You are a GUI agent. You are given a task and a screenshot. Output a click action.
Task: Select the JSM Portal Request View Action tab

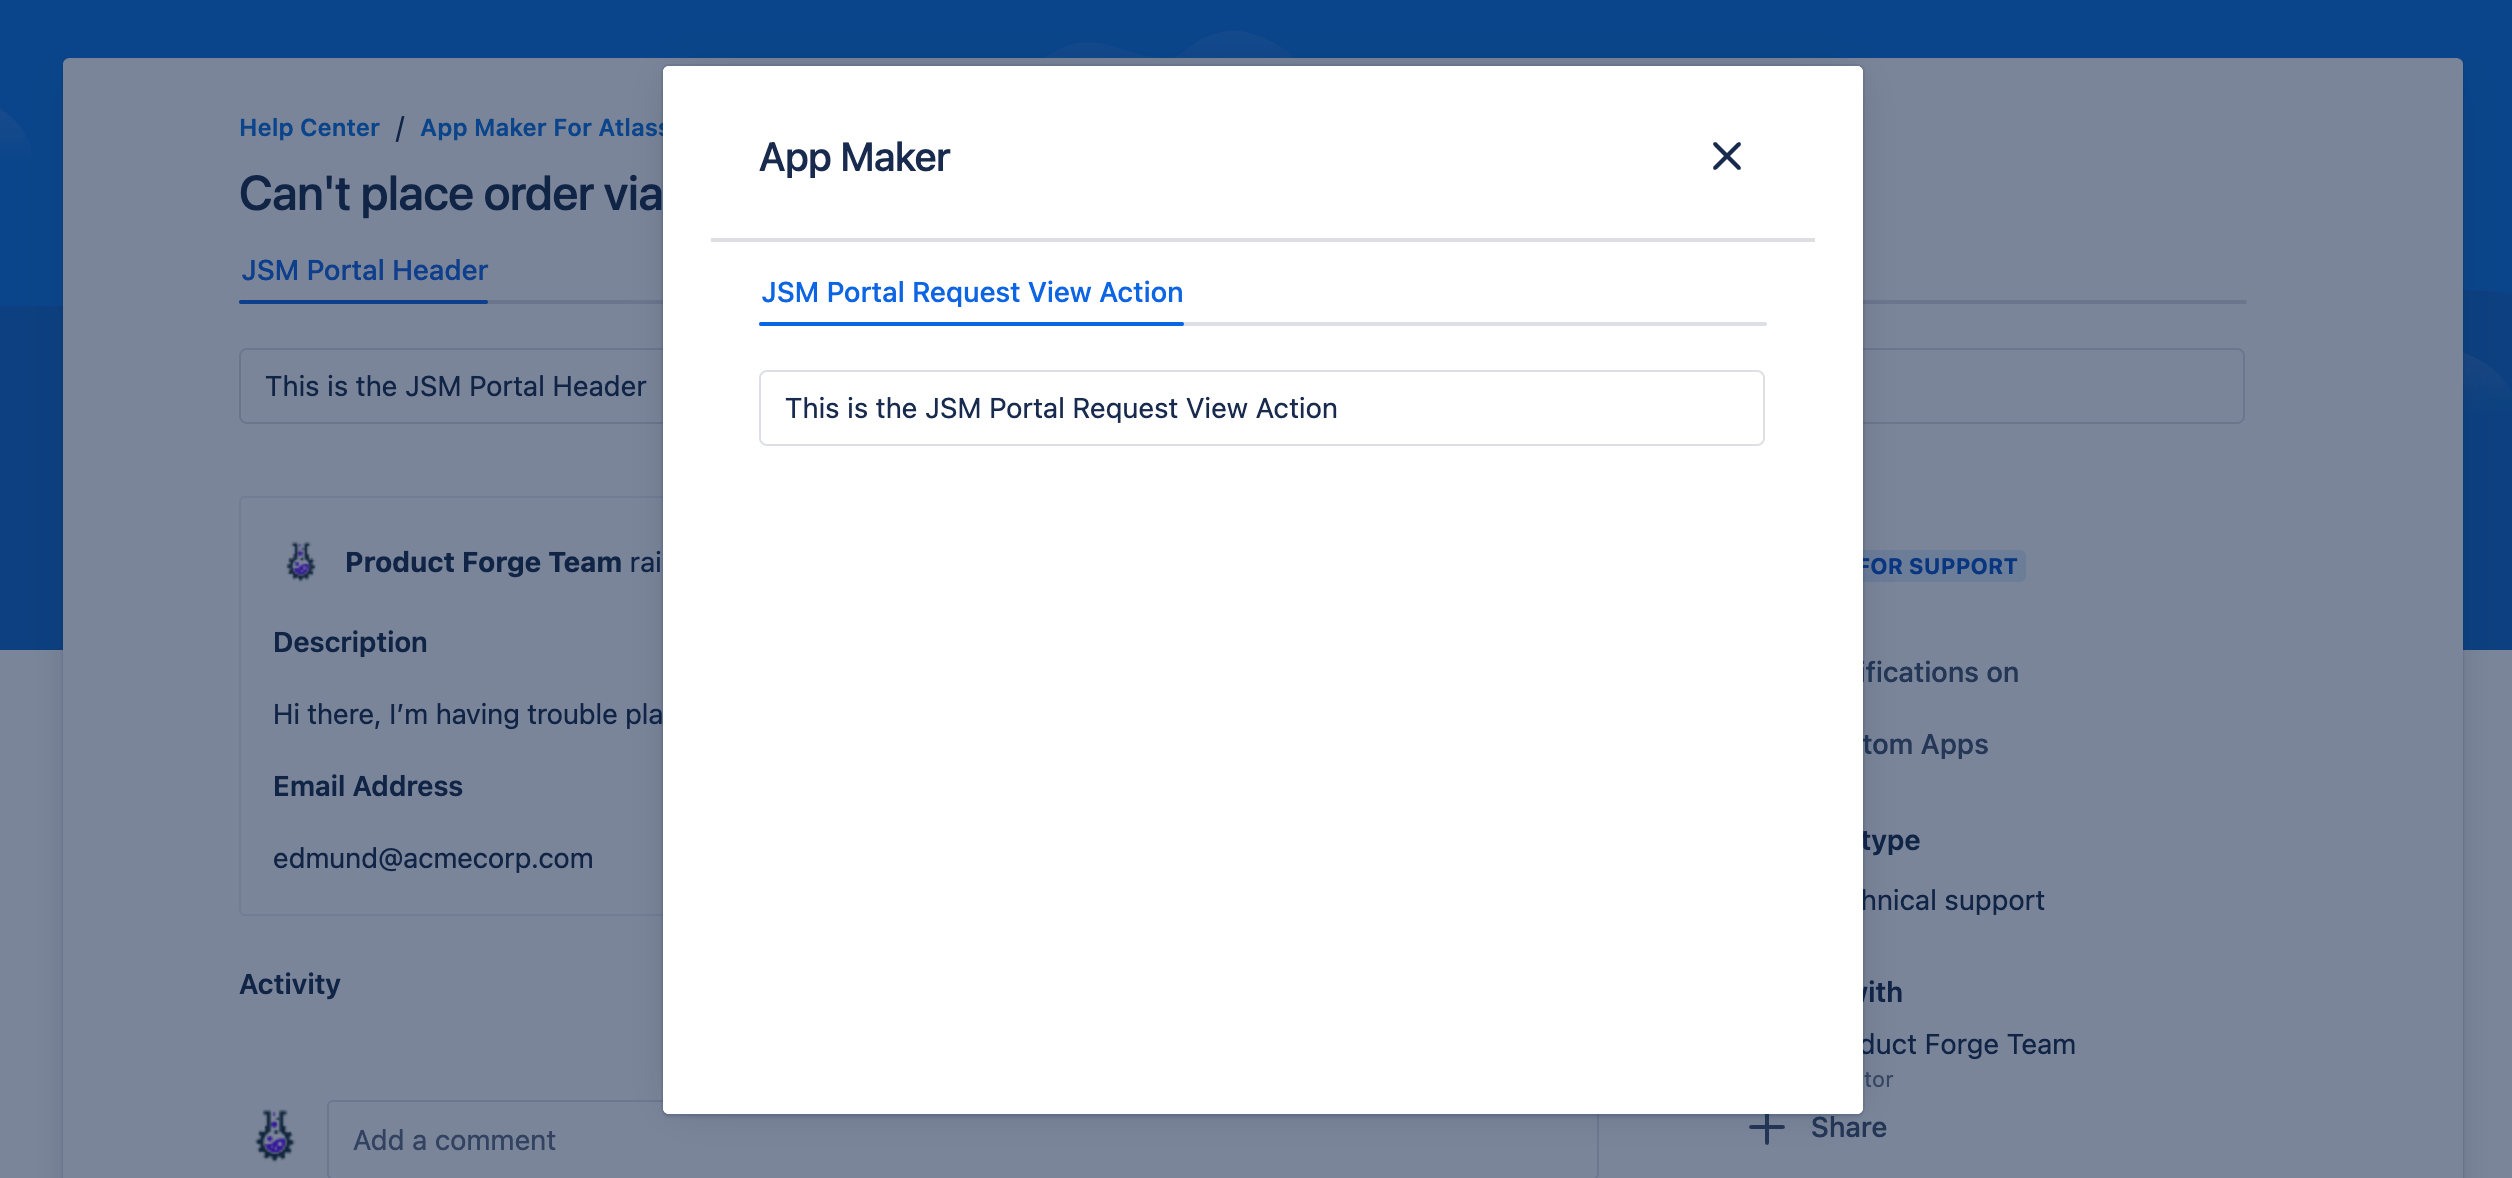coord(971,292)
